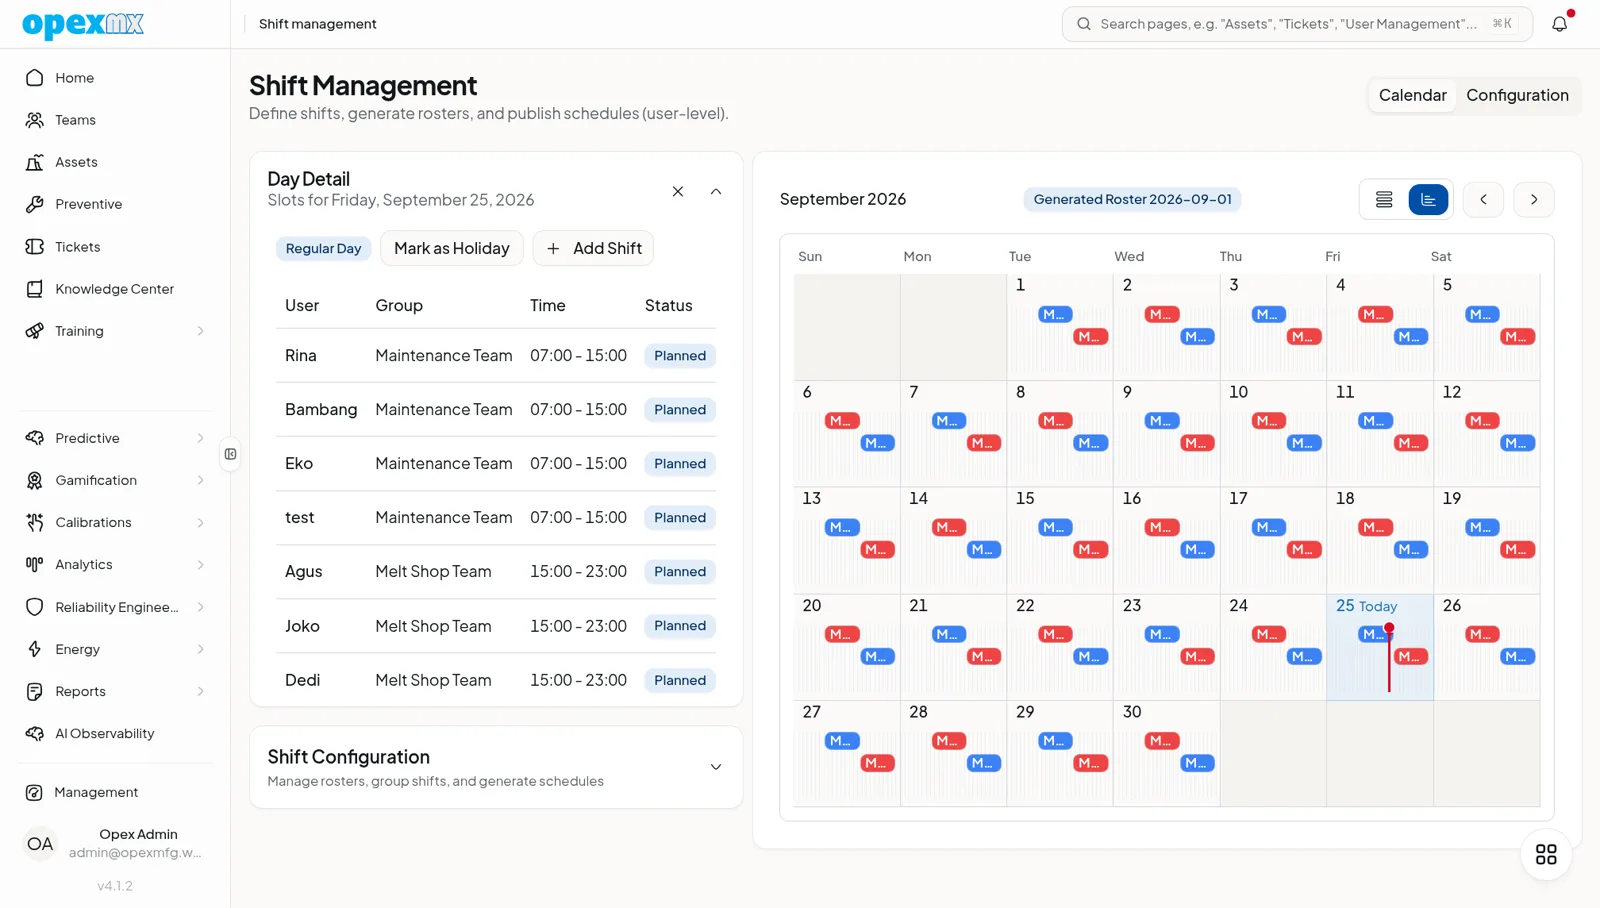Switch calendar to list view
This screenshot has height=908, width=1600.
[1384, 199]
